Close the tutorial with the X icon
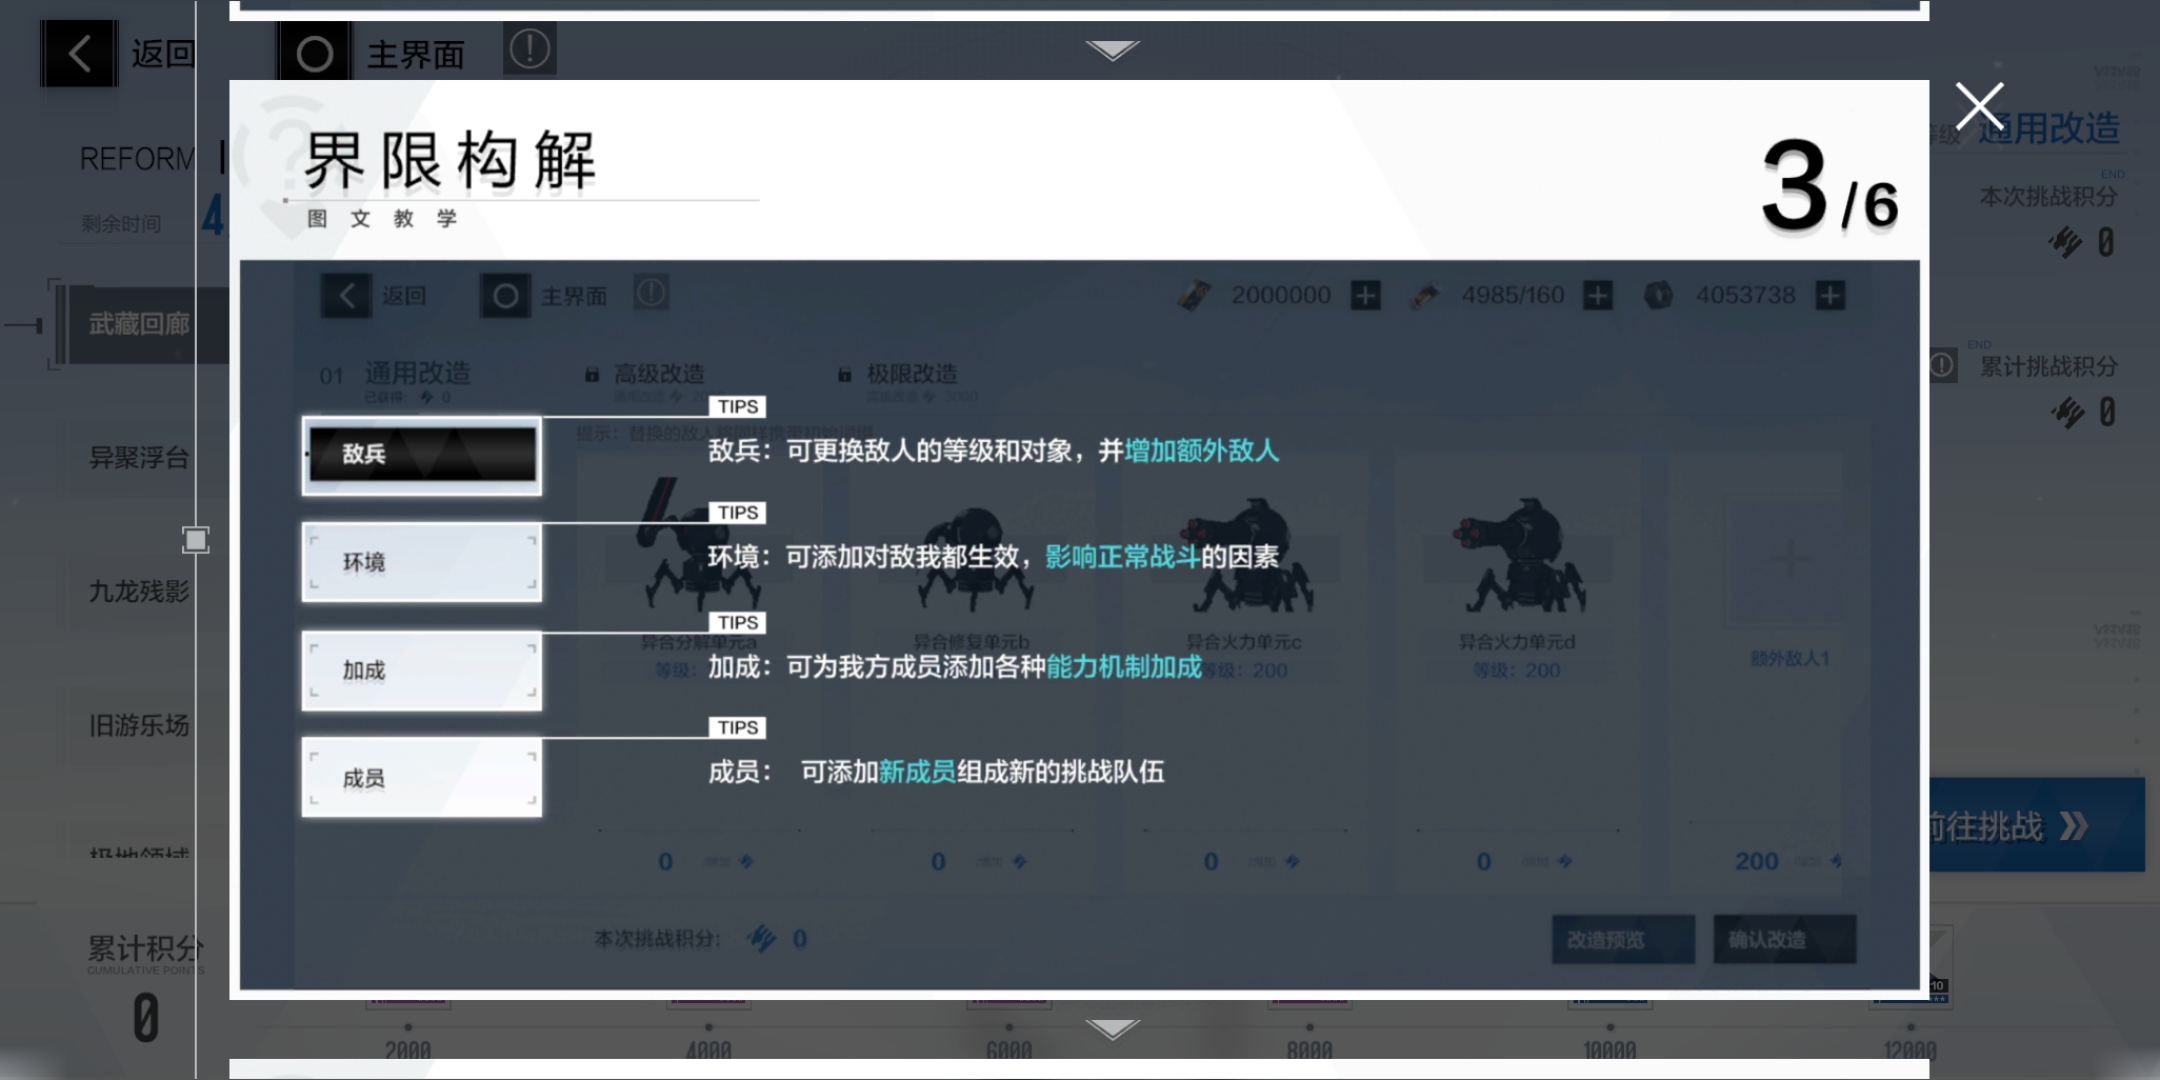Viewport: 2160px width, 1080px height. 1979,106
